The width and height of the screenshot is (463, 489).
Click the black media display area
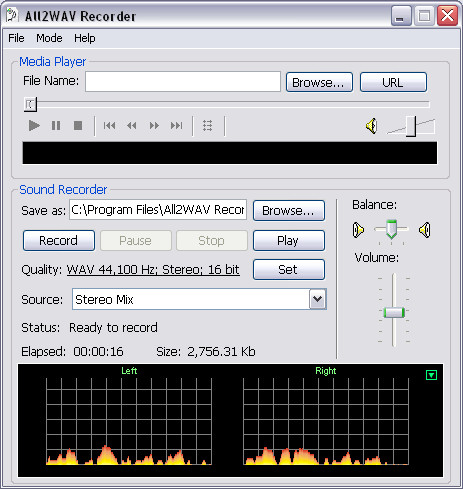(230, 153)
